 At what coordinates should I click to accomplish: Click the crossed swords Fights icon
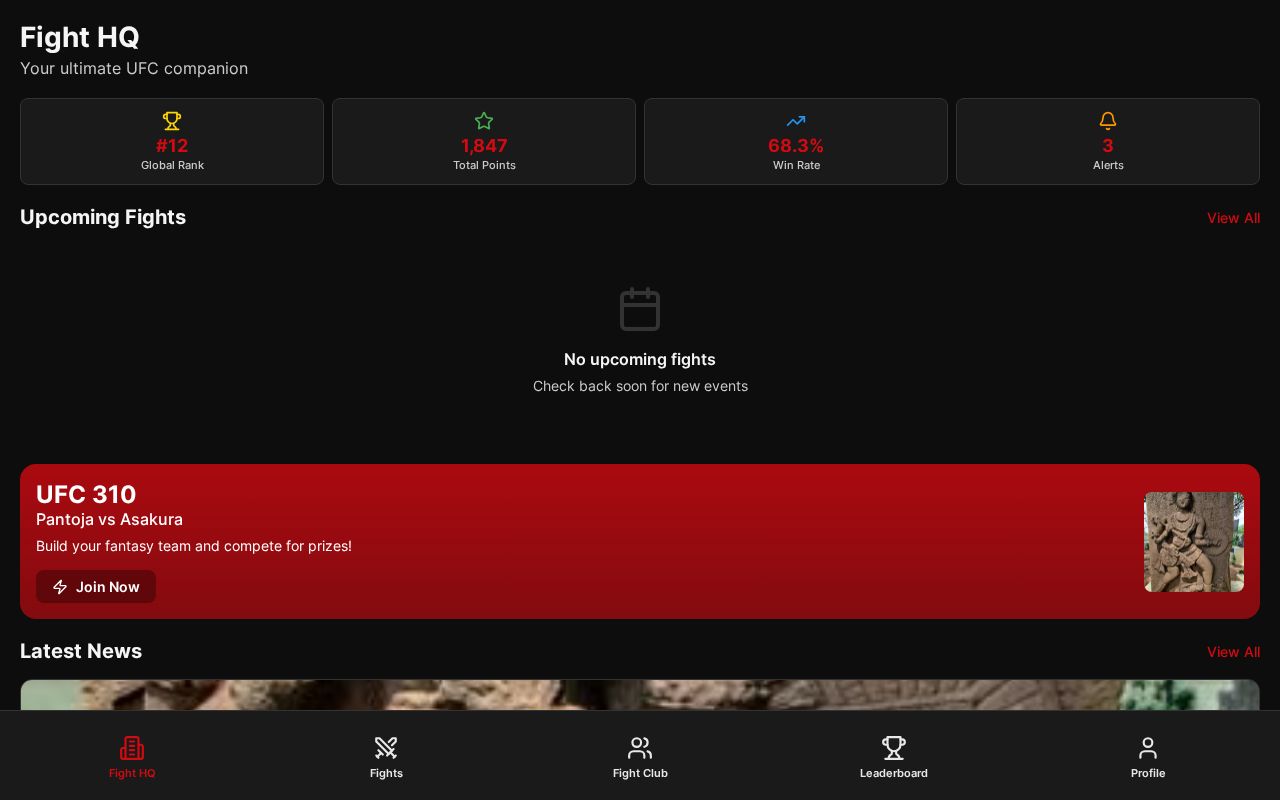point(386,748)
